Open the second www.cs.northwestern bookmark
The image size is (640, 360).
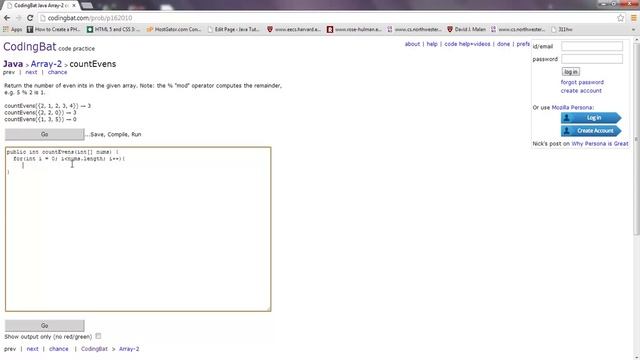pyautogui.click(x=518, y=29)
